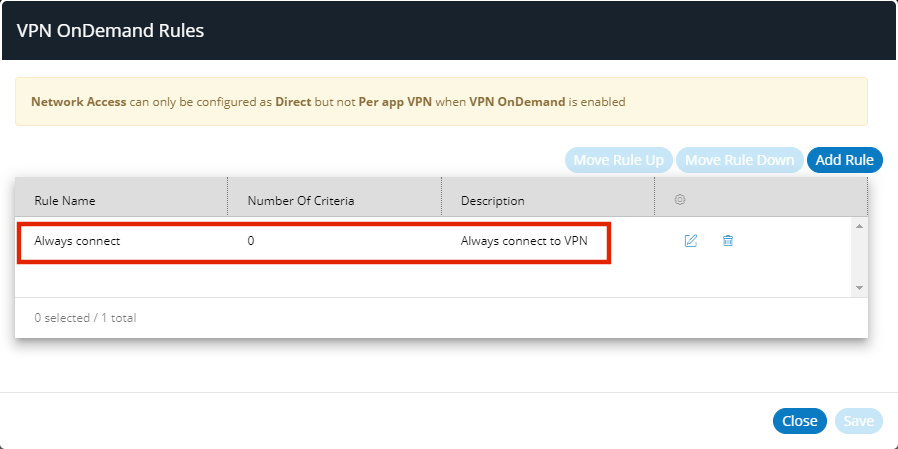Sort by Number Of Criteria column
This screenshot has width=898, height=449.
(x=301, y=201)
